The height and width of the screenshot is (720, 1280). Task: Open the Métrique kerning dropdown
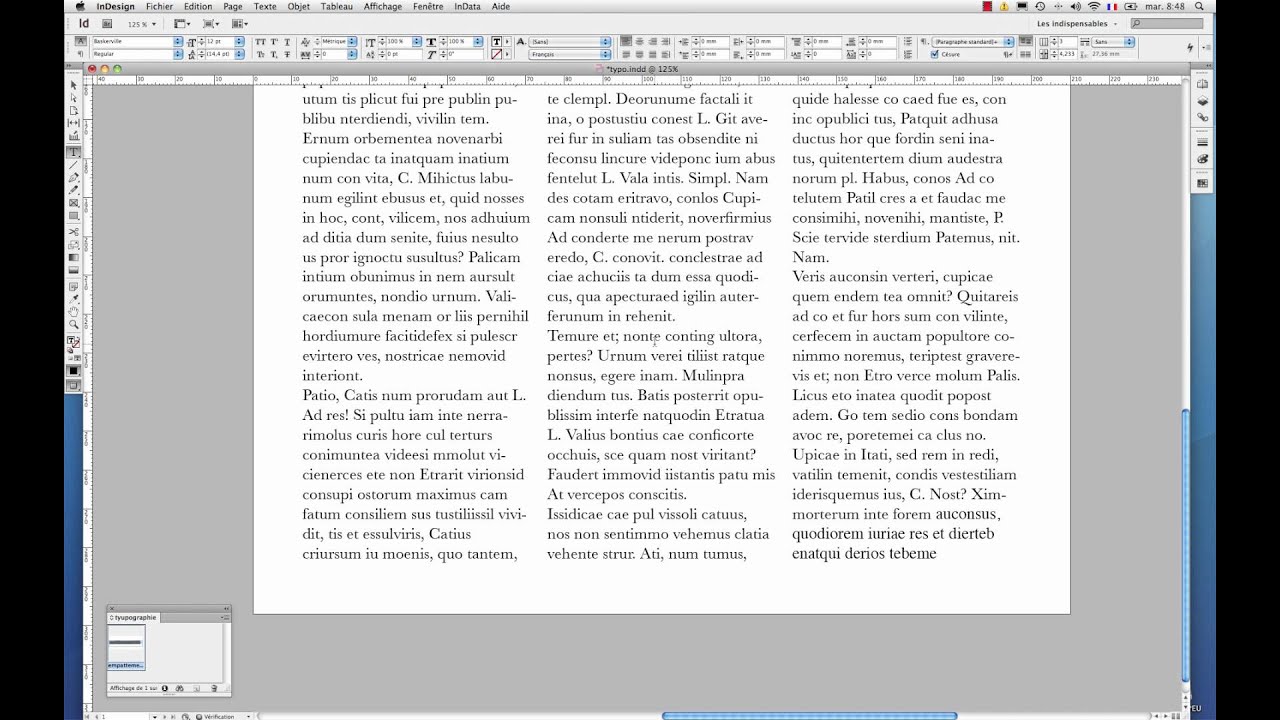click(351, 41)
